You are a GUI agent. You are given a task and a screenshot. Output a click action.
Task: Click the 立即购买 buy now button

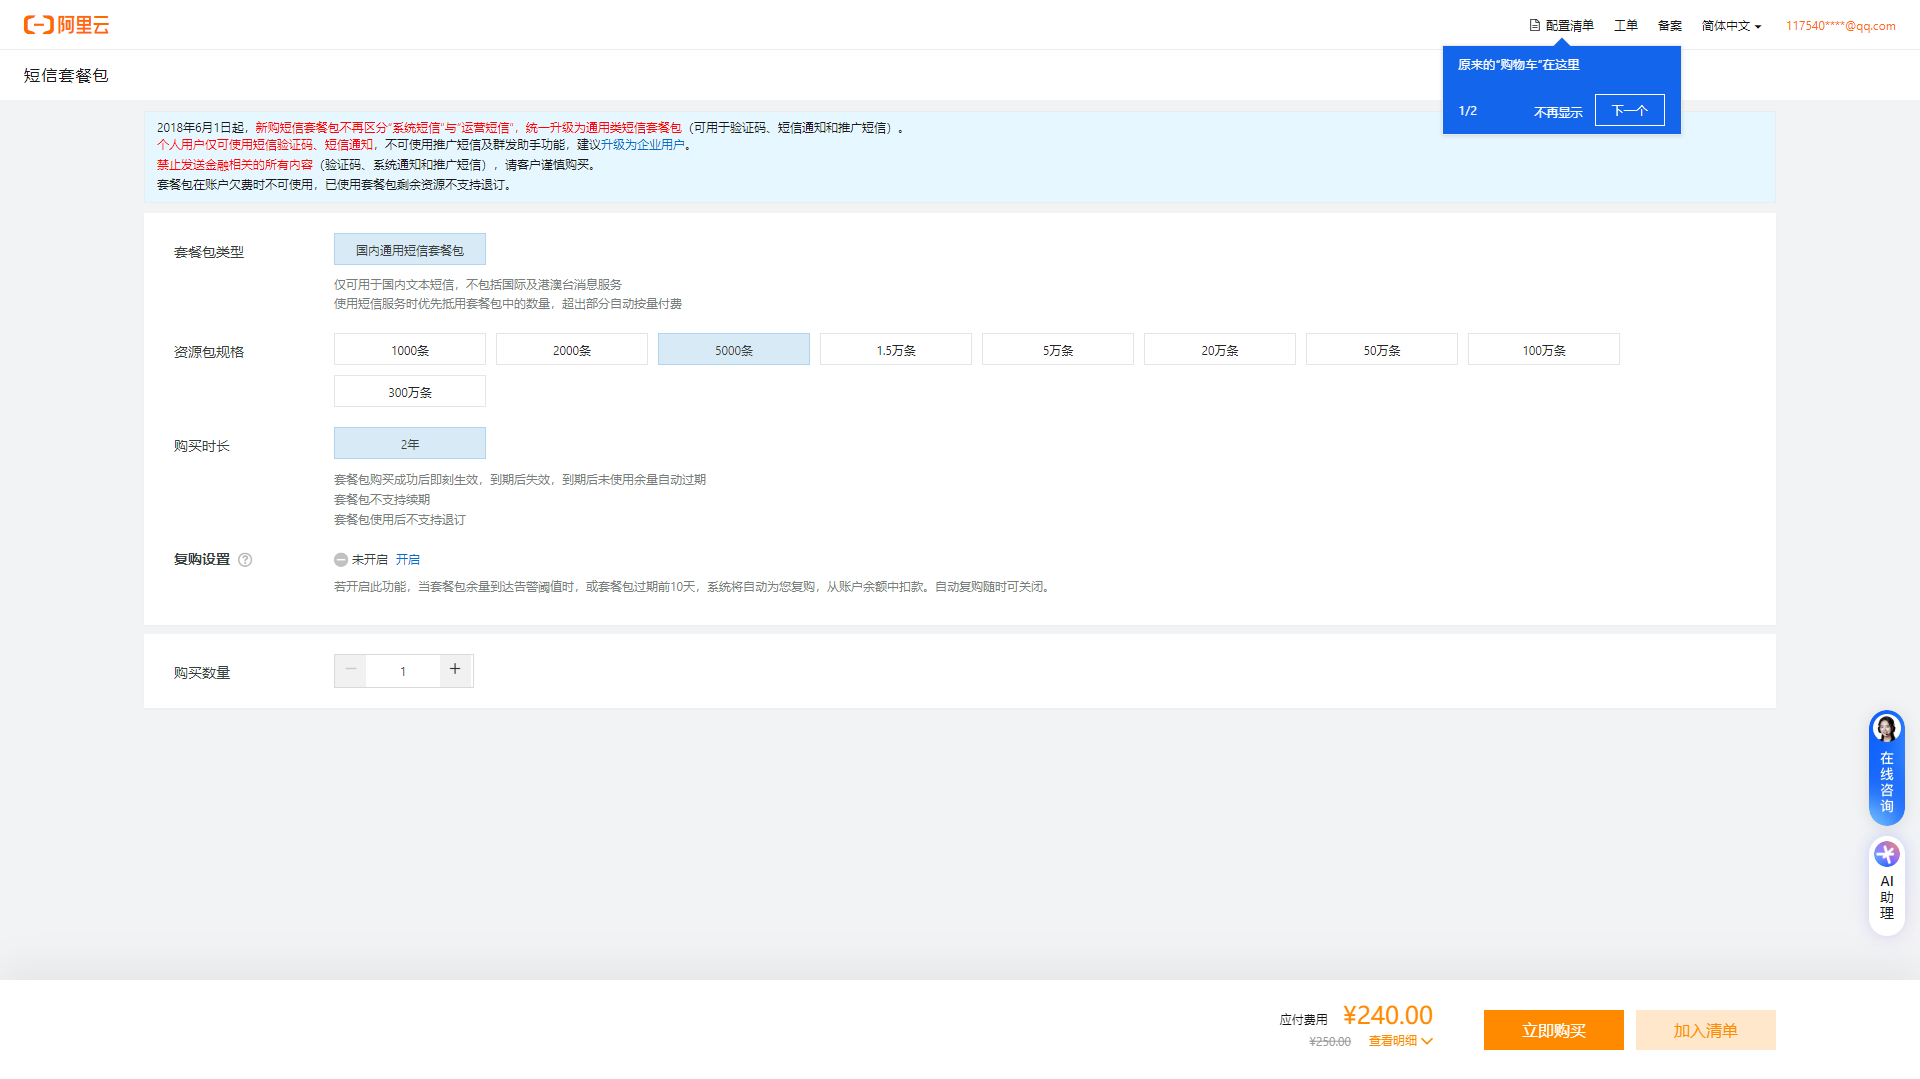(1553, 1030)
